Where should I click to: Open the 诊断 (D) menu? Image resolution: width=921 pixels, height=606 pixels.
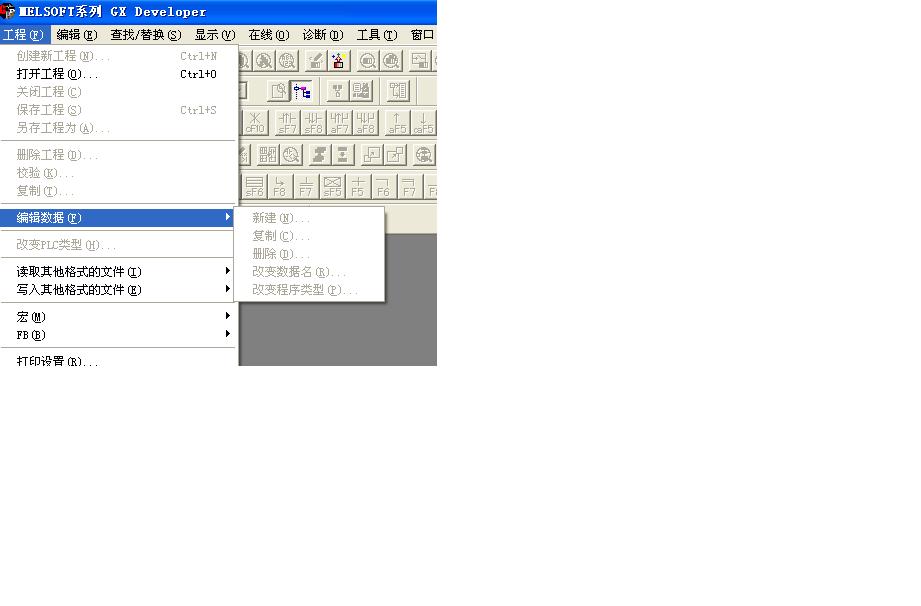[x=322, y=35]
